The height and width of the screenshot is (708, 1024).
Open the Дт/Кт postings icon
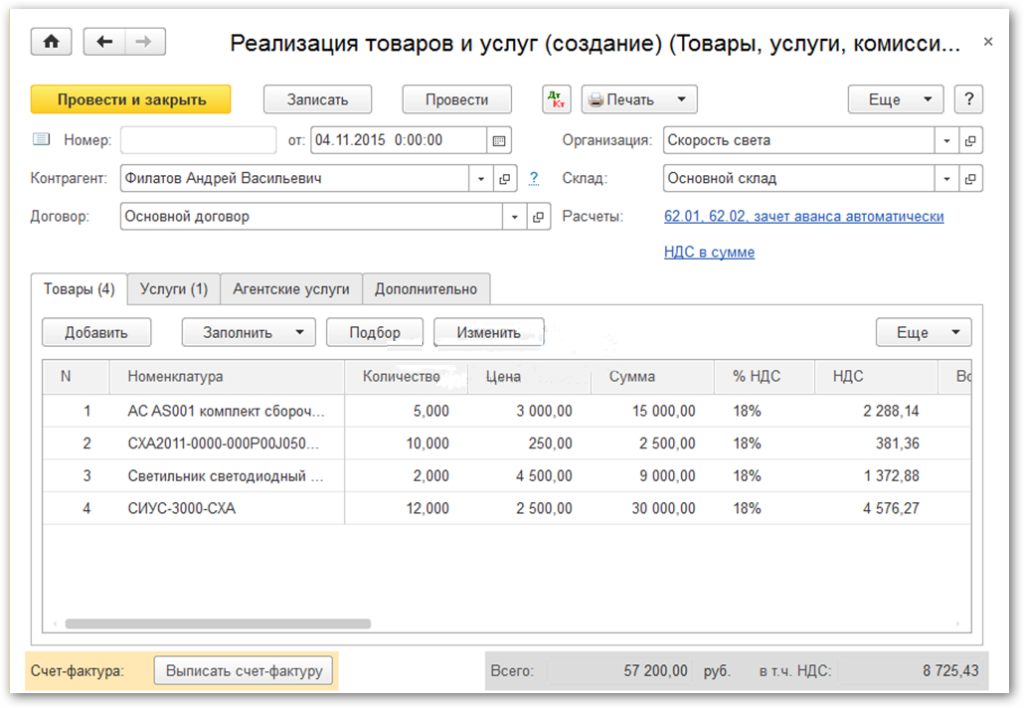pyautogui.click(x=556, y=100)
